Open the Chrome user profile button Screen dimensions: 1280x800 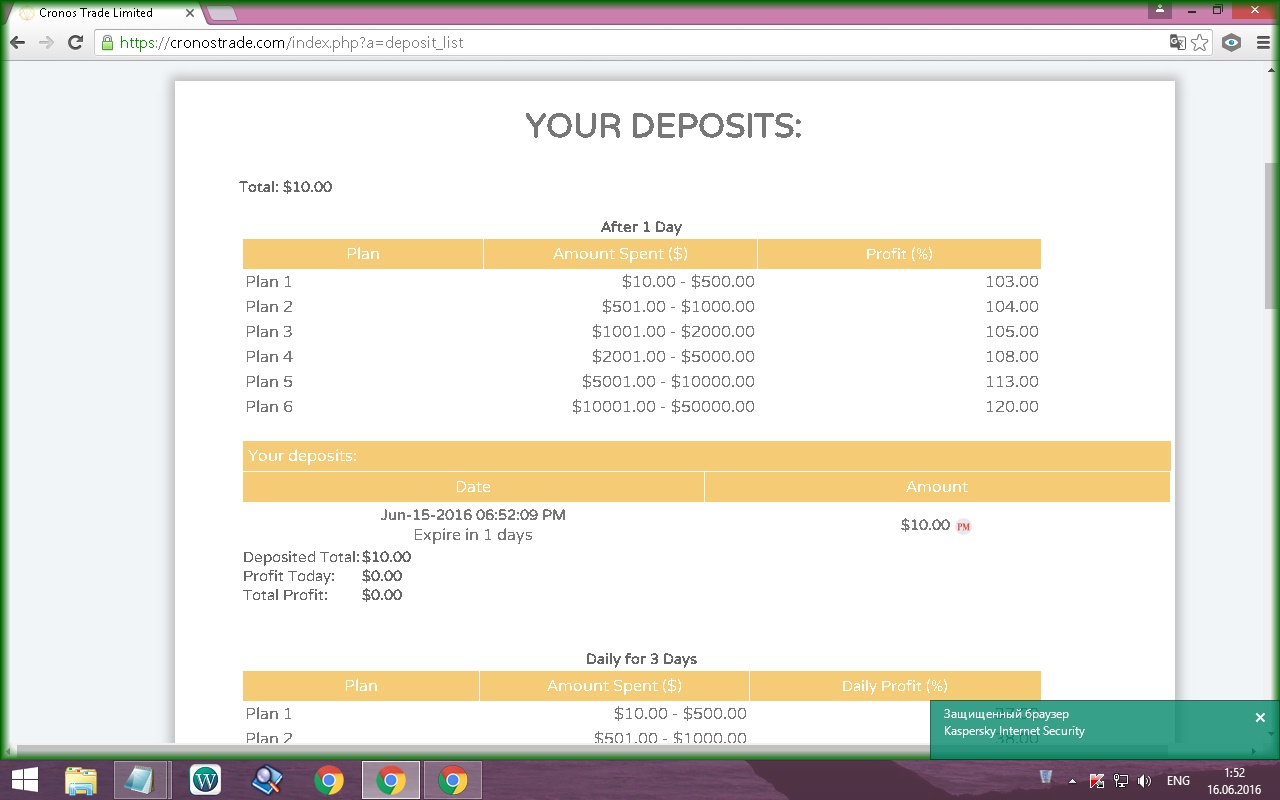pos(1159,11)
